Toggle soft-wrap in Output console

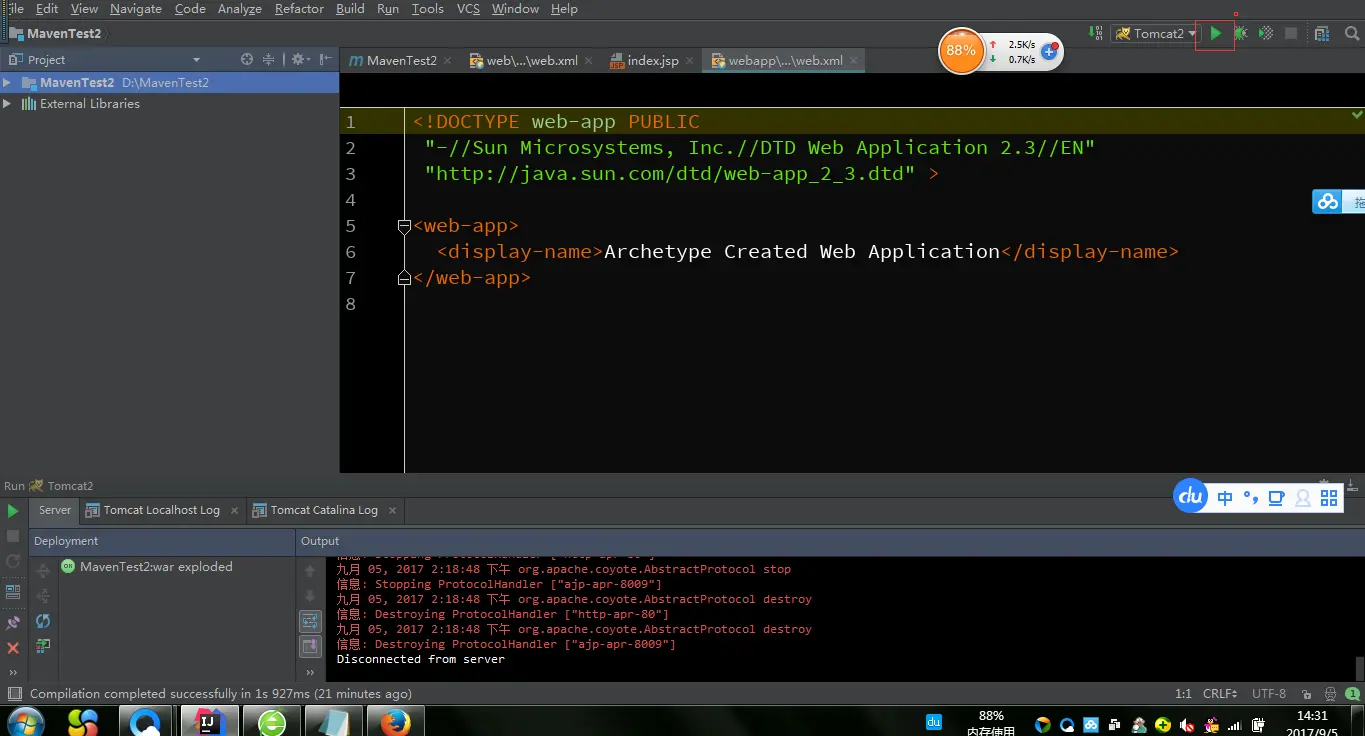310,621
